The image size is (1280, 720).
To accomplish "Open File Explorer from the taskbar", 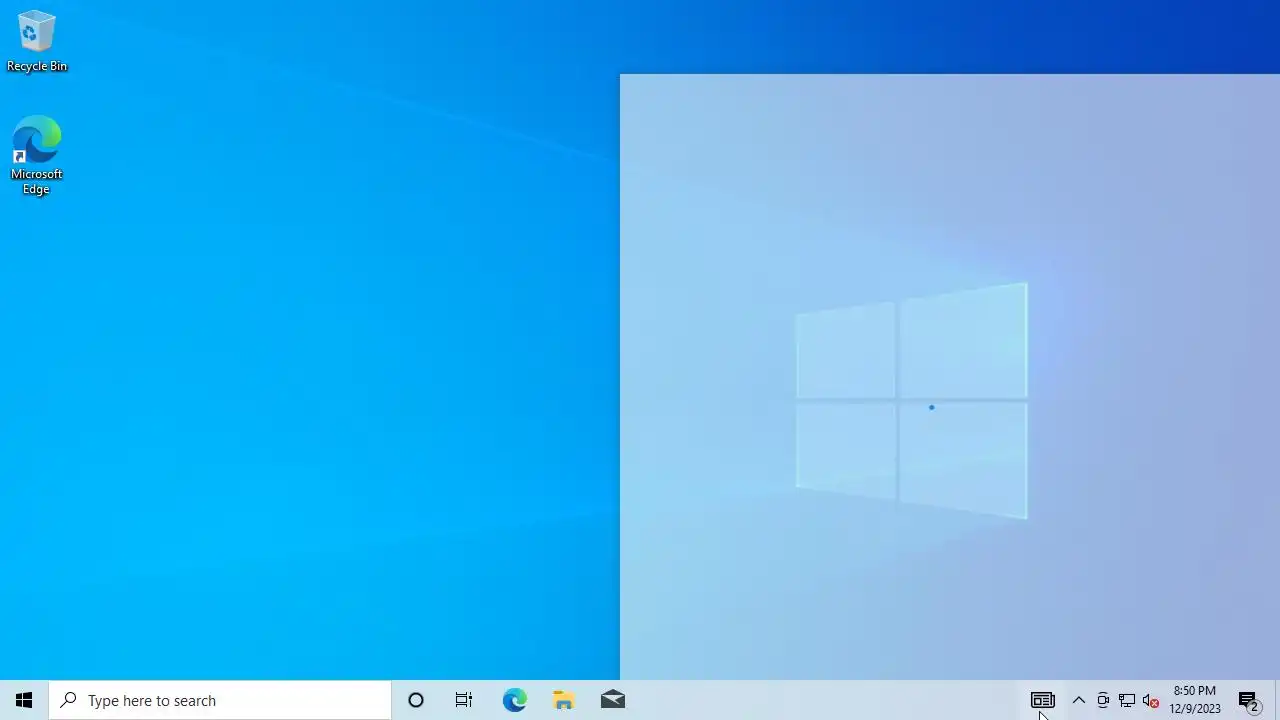I will tap(564, 700).
